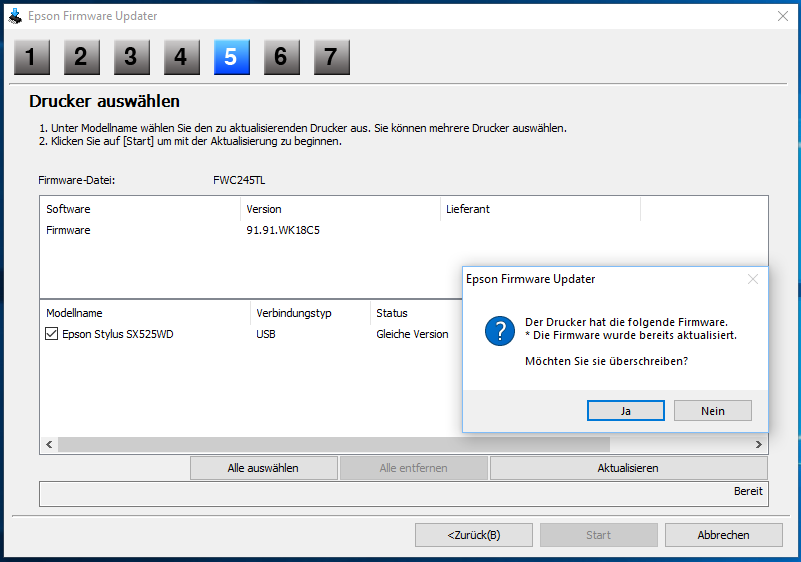Click the firmware file name FWC245TL
The height and width of the screenshot is (562, 801).
(x=239, y=180)
